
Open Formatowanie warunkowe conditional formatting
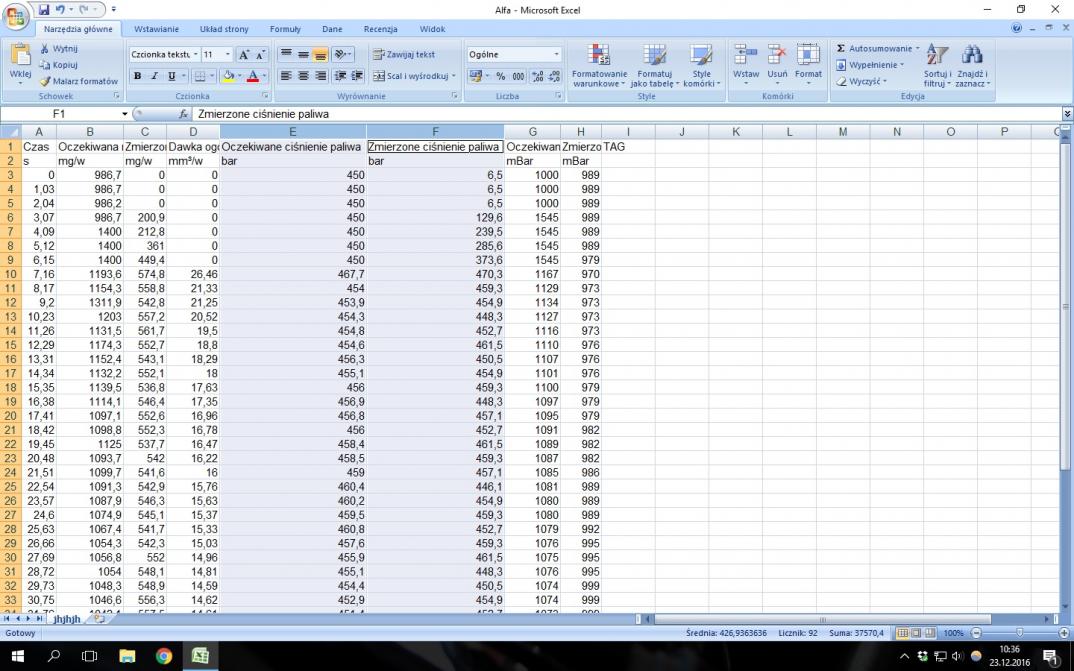click(x=599, y=68)
